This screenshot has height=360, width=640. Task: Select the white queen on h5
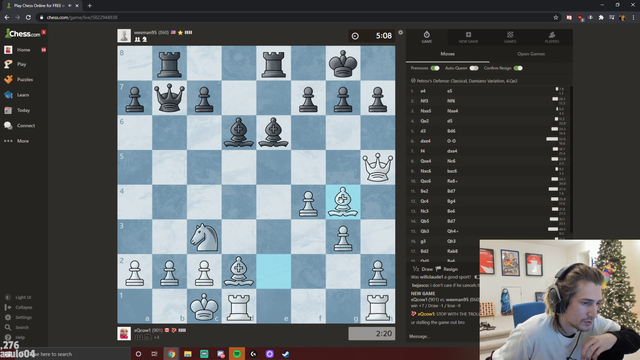point(378,167)
